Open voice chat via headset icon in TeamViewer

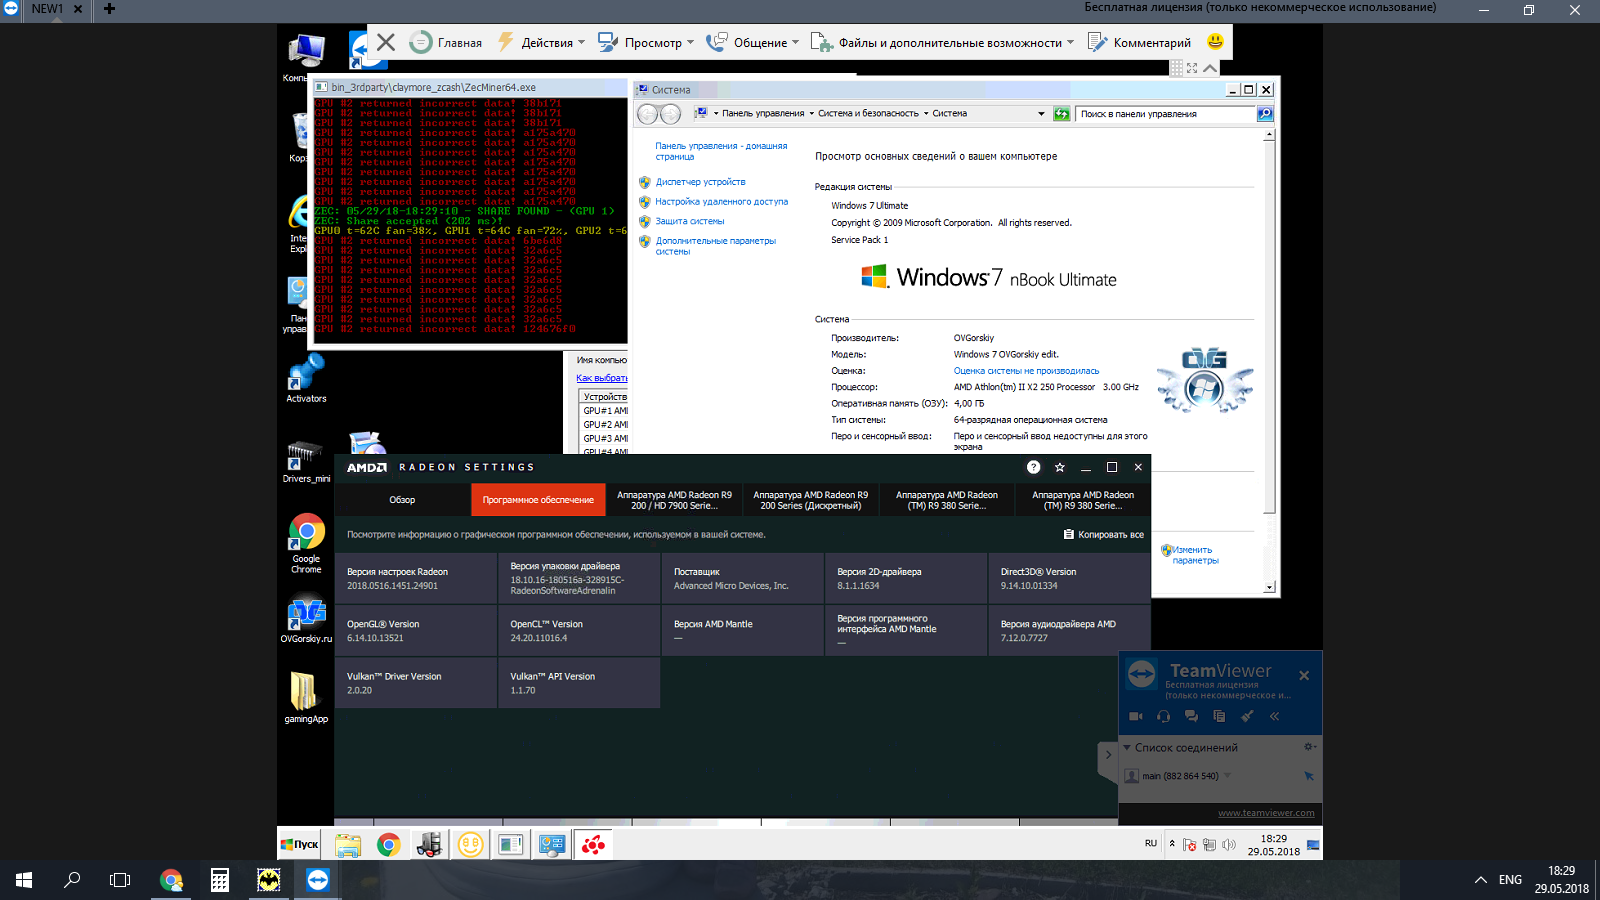pyautogui.click(x=1164, y=716)
